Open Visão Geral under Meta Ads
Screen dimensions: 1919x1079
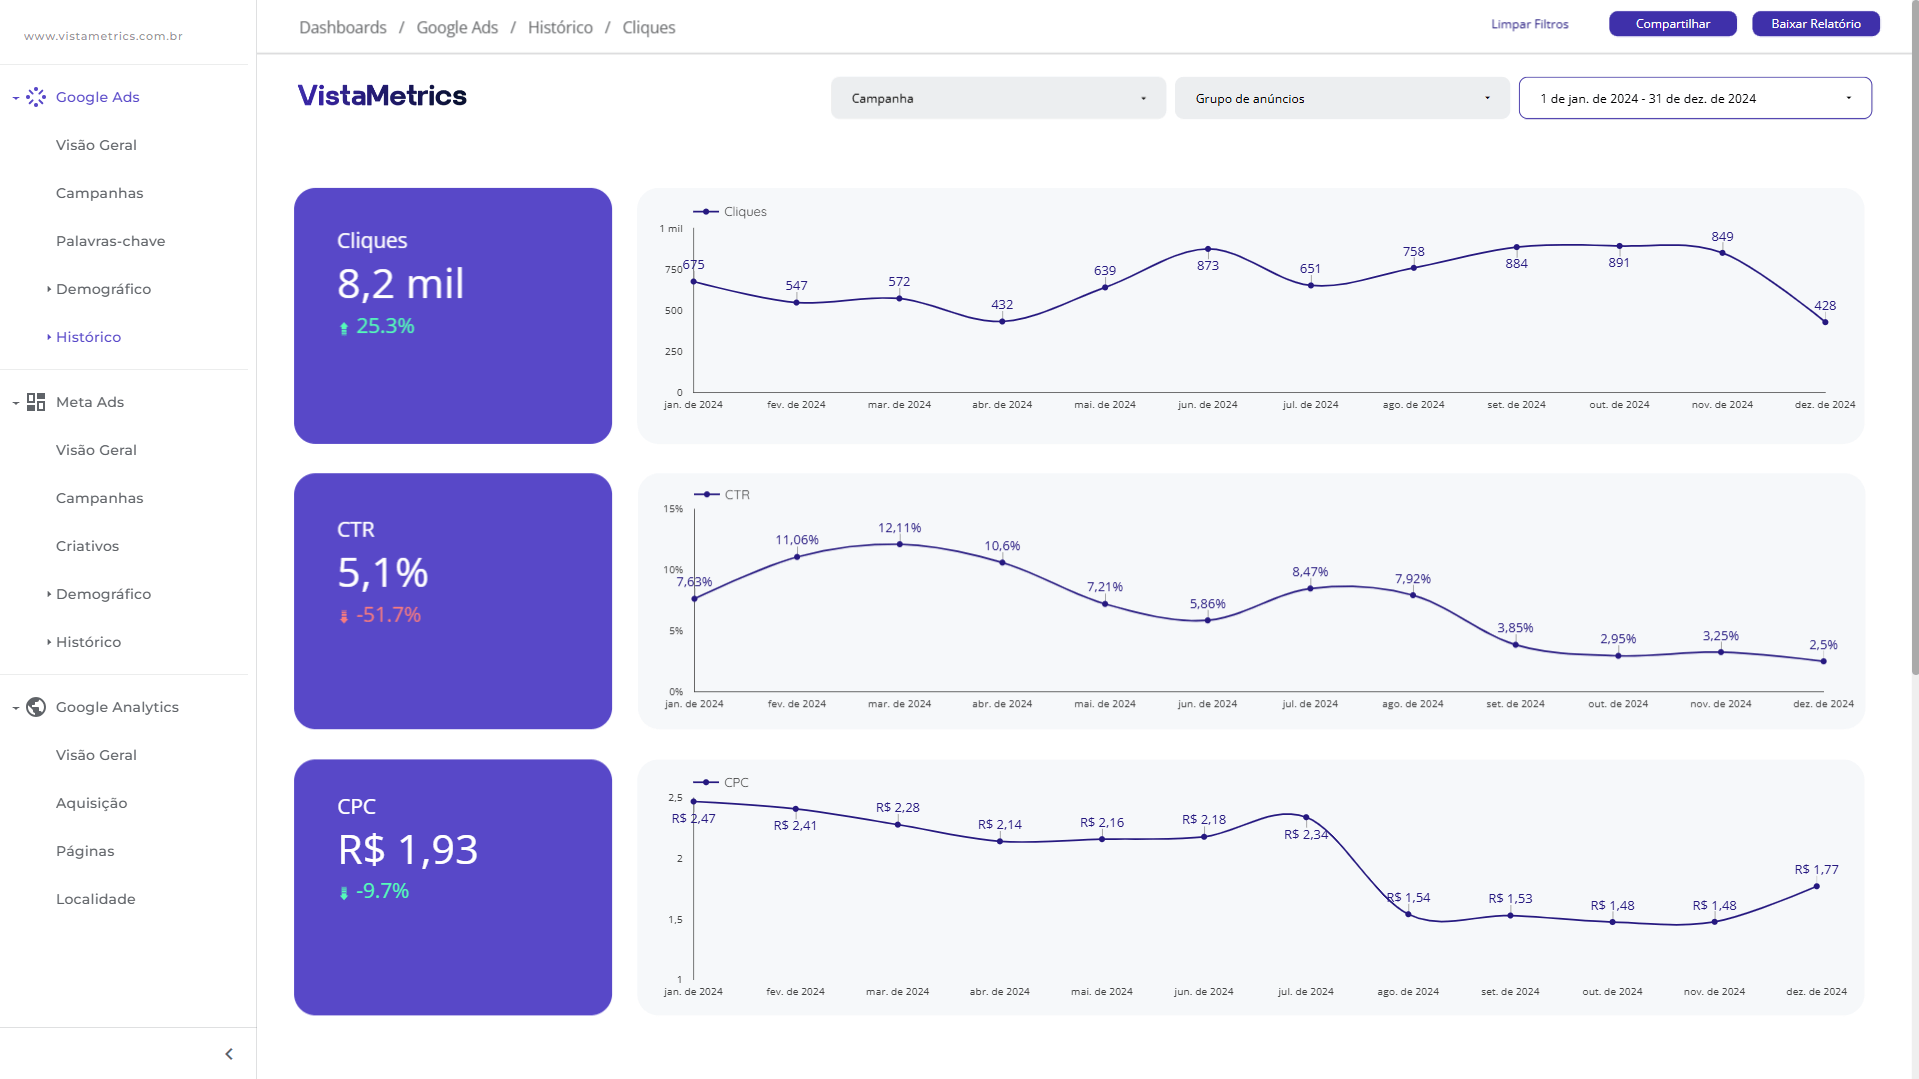(x=96, y=450)
